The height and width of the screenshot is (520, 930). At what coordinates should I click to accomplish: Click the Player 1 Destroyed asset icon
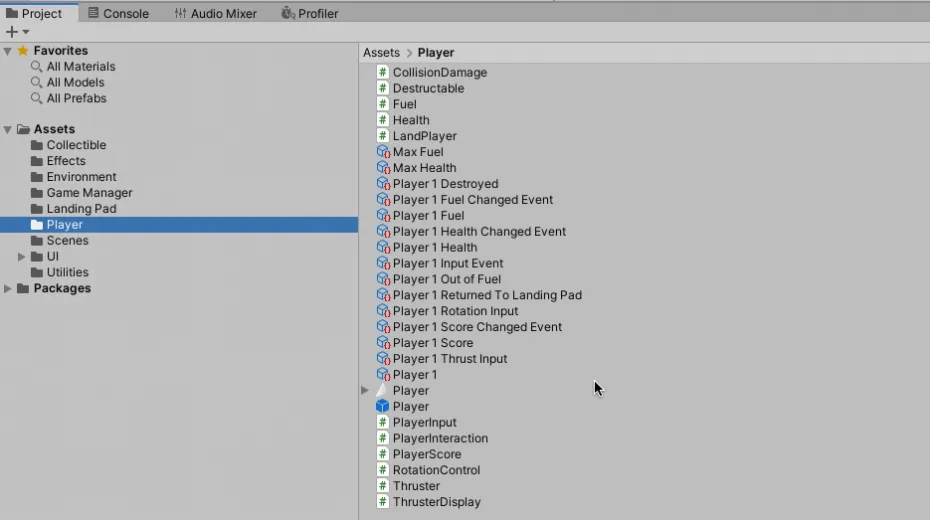382,184
